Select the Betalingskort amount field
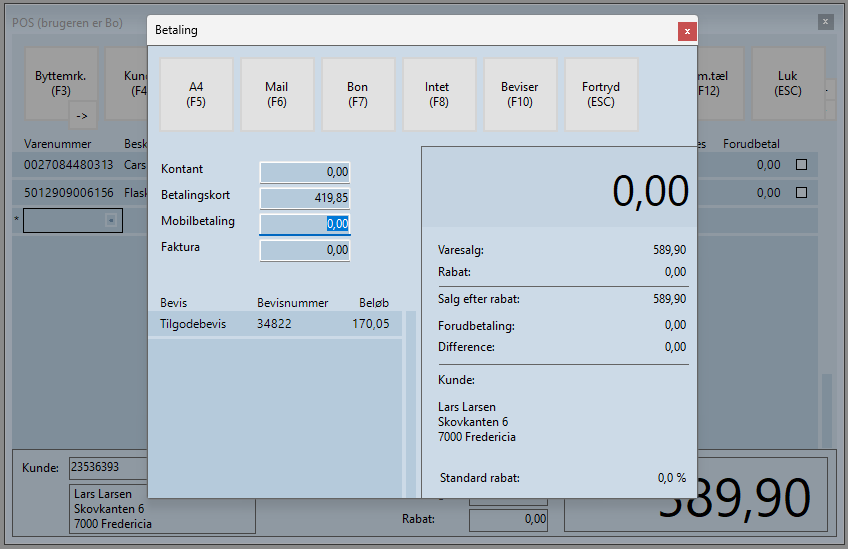The image size is (848, 549). click(x=305, y=198)
